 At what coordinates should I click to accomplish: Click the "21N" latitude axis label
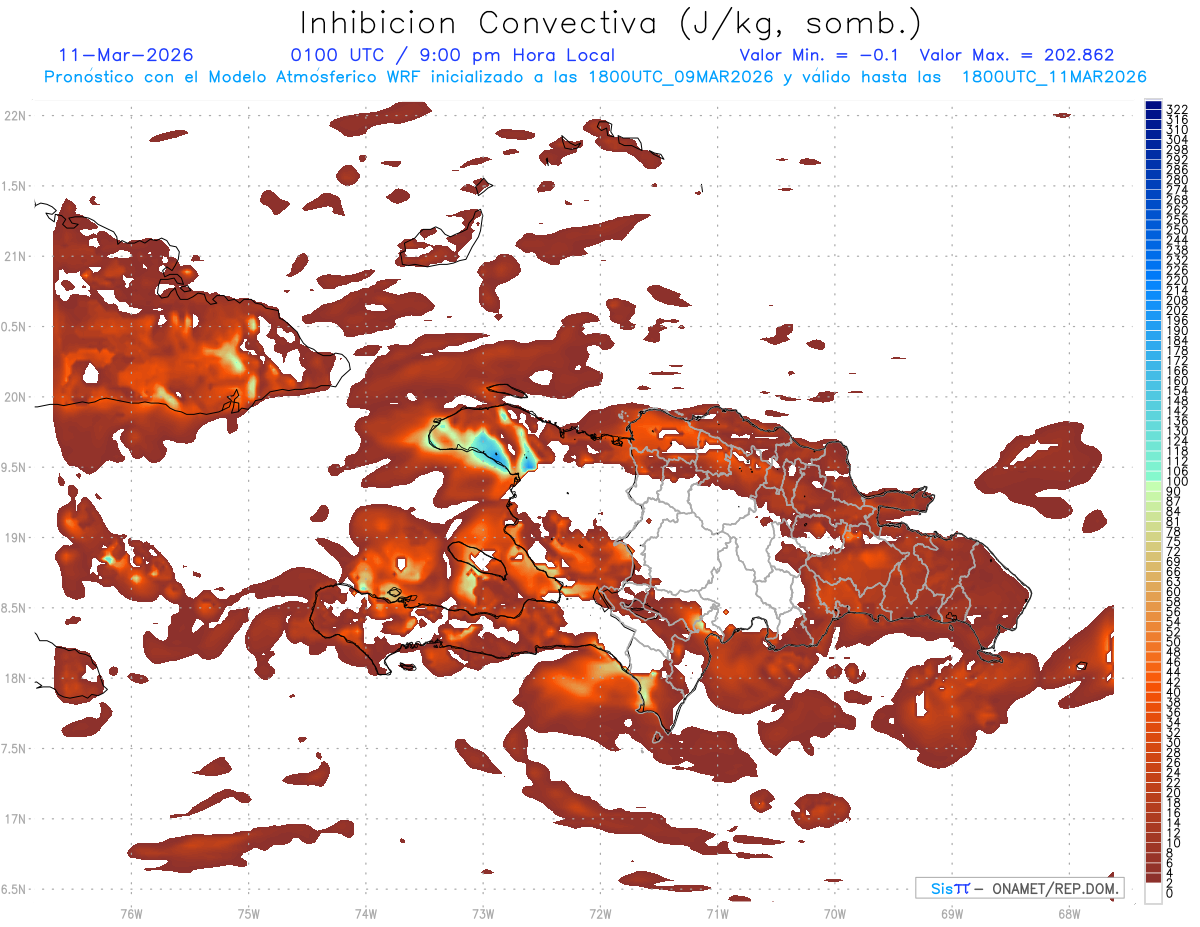click(15, 256)
